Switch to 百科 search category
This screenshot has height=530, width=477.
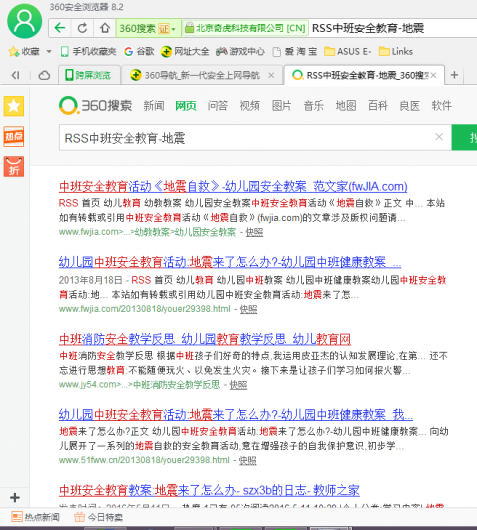pyautogui.click(x=378, y=105)
